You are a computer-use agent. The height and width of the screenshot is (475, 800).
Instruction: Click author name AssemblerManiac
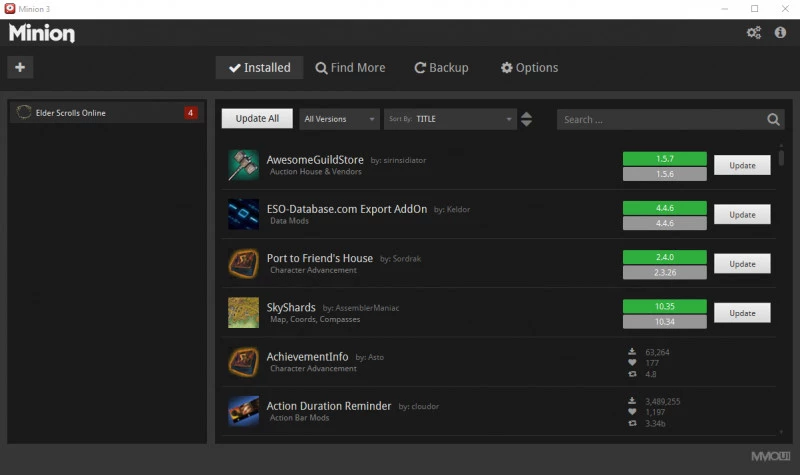pyautogui.click(x=367, y=308)
